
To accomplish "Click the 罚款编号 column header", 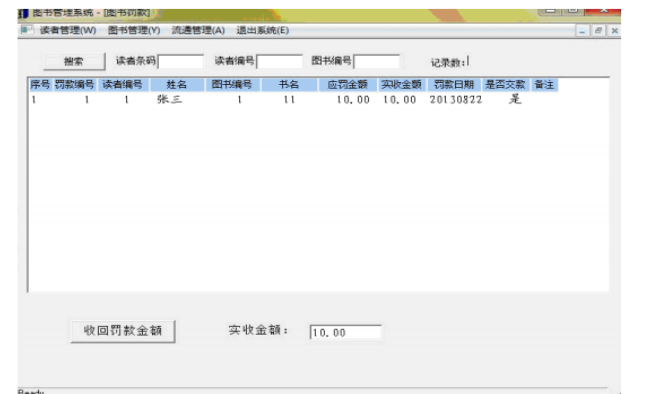I will pos(74,85).
